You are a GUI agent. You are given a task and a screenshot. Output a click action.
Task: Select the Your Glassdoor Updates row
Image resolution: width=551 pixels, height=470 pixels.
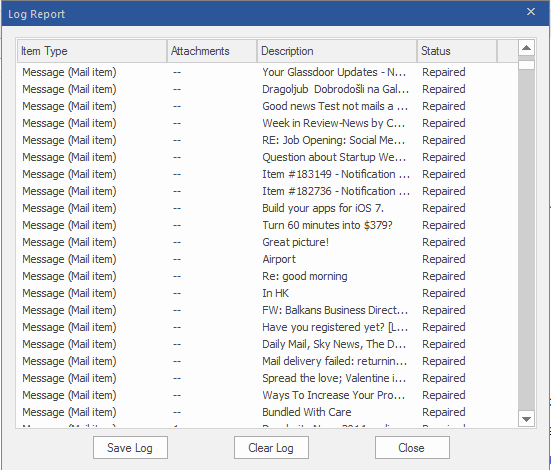tap(267, 72)
